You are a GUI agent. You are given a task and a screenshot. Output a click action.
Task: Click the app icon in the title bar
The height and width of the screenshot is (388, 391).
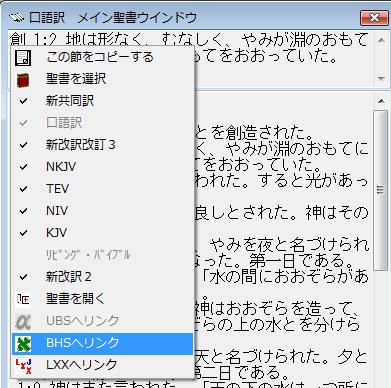pos(16,17)
